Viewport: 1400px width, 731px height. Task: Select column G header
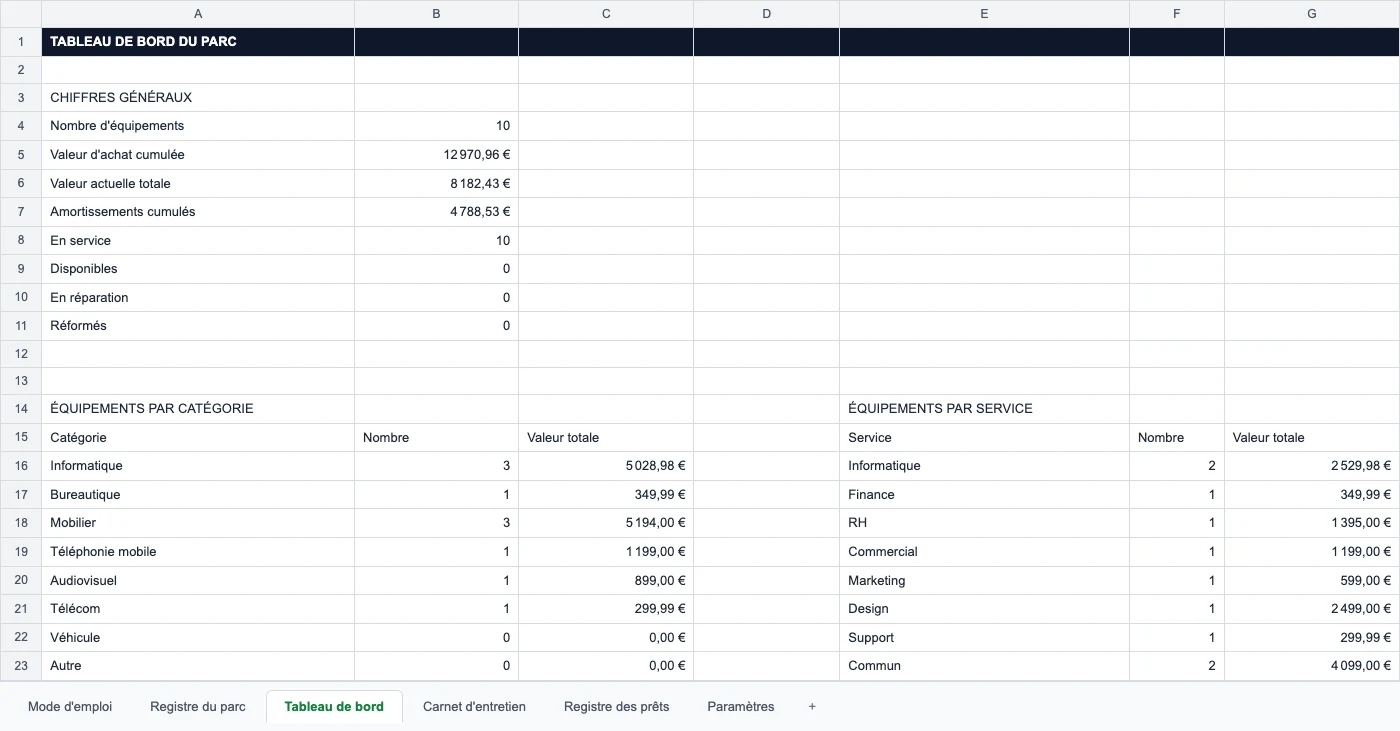click(x=1312, y=14)
